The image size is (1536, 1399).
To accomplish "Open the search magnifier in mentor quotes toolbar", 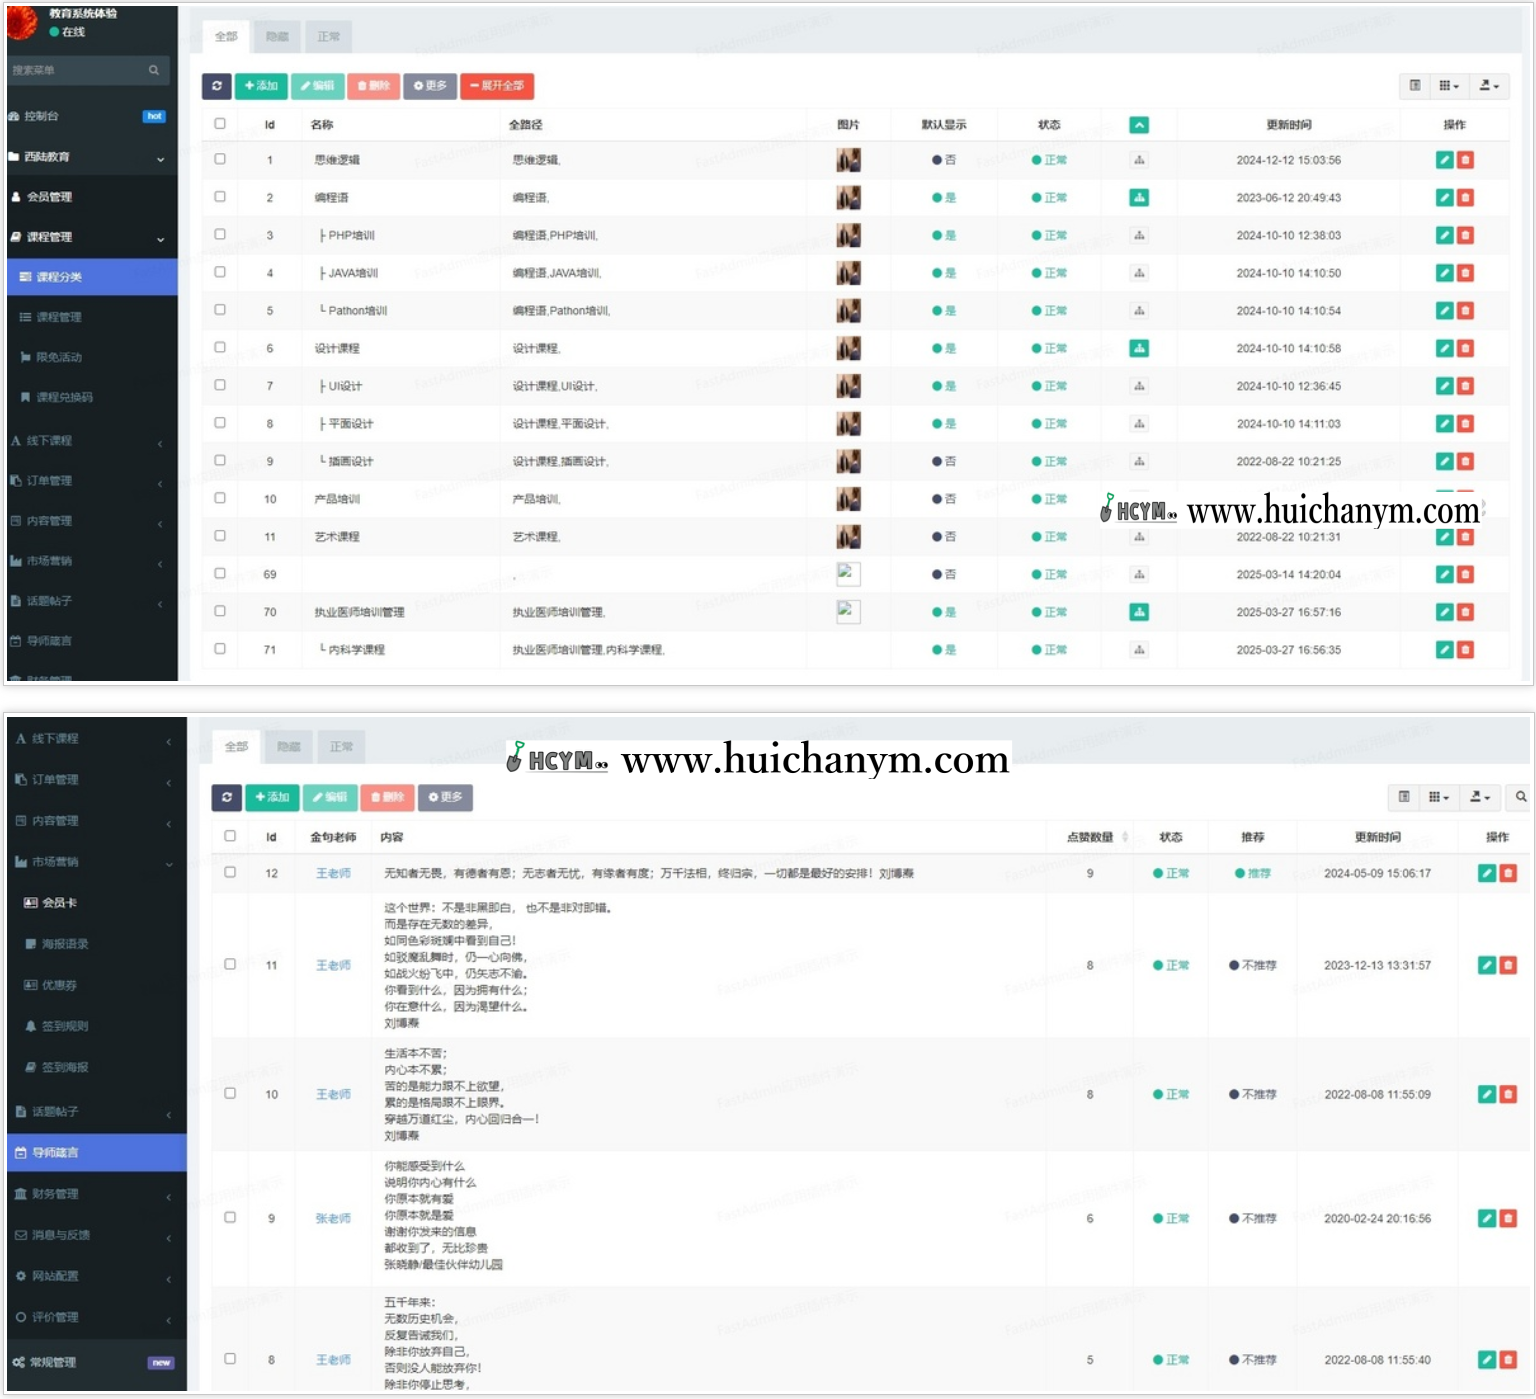I will tap(1520, 797).
